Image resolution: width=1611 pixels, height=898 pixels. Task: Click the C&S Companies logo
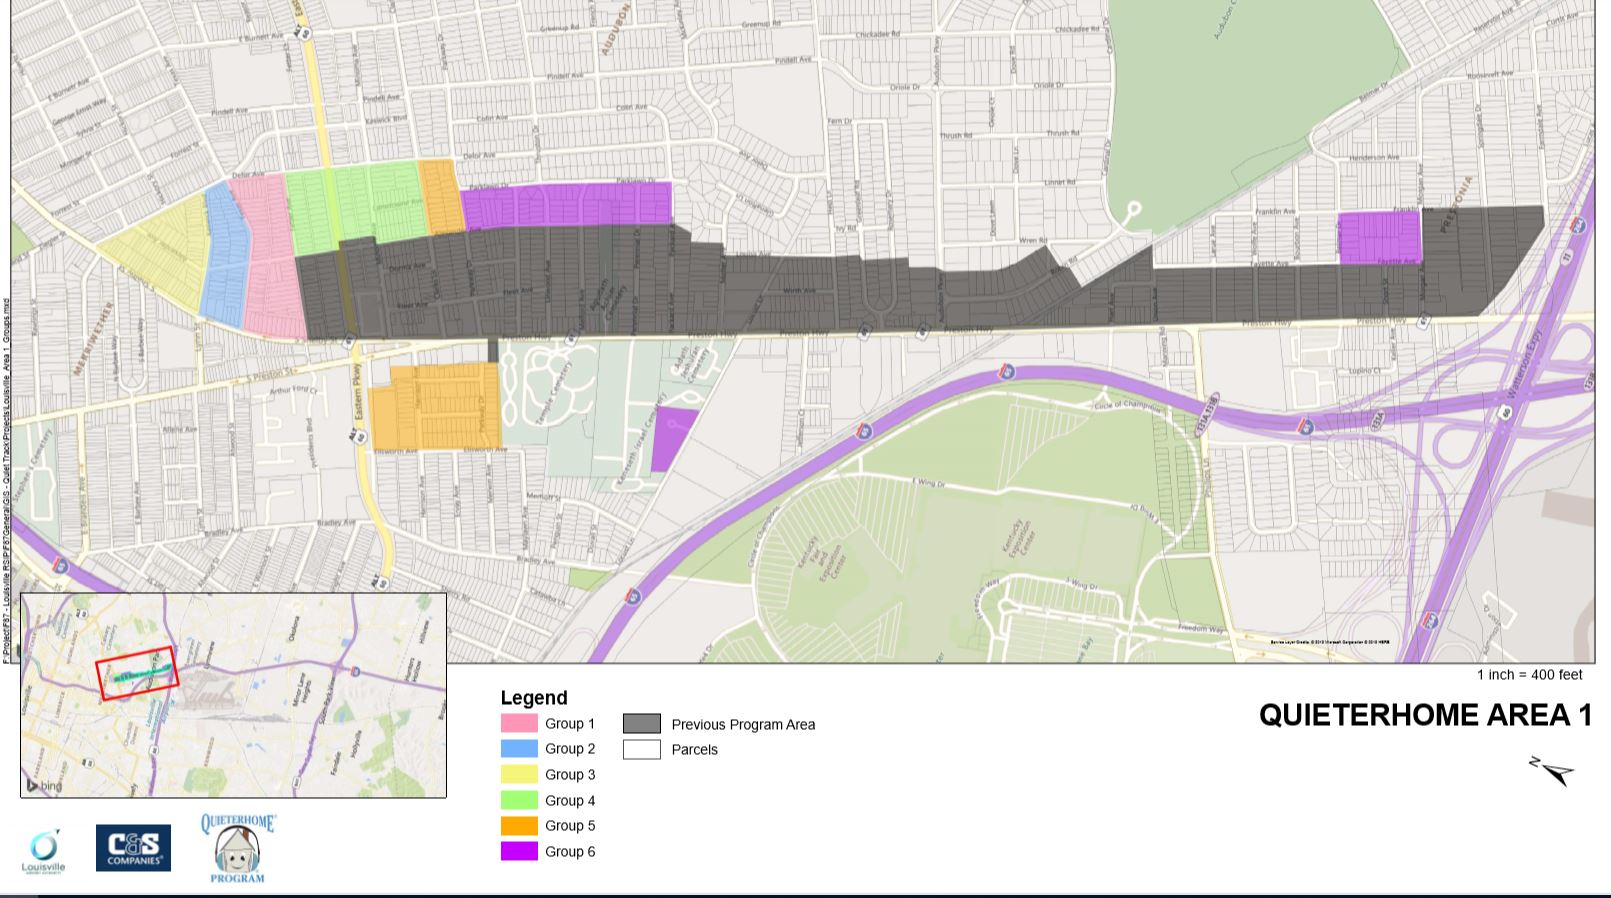(x=133, y=847)
